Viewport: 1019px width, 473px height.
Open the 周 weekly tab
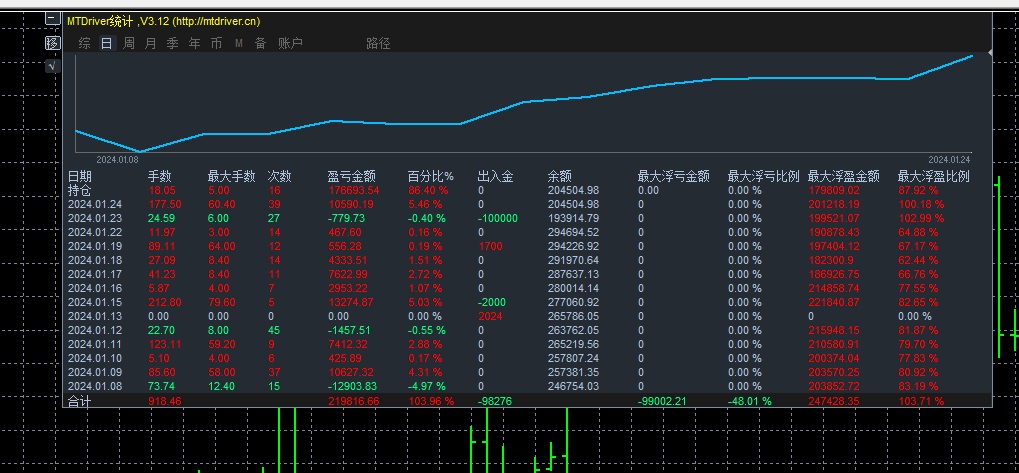(129, 44)
